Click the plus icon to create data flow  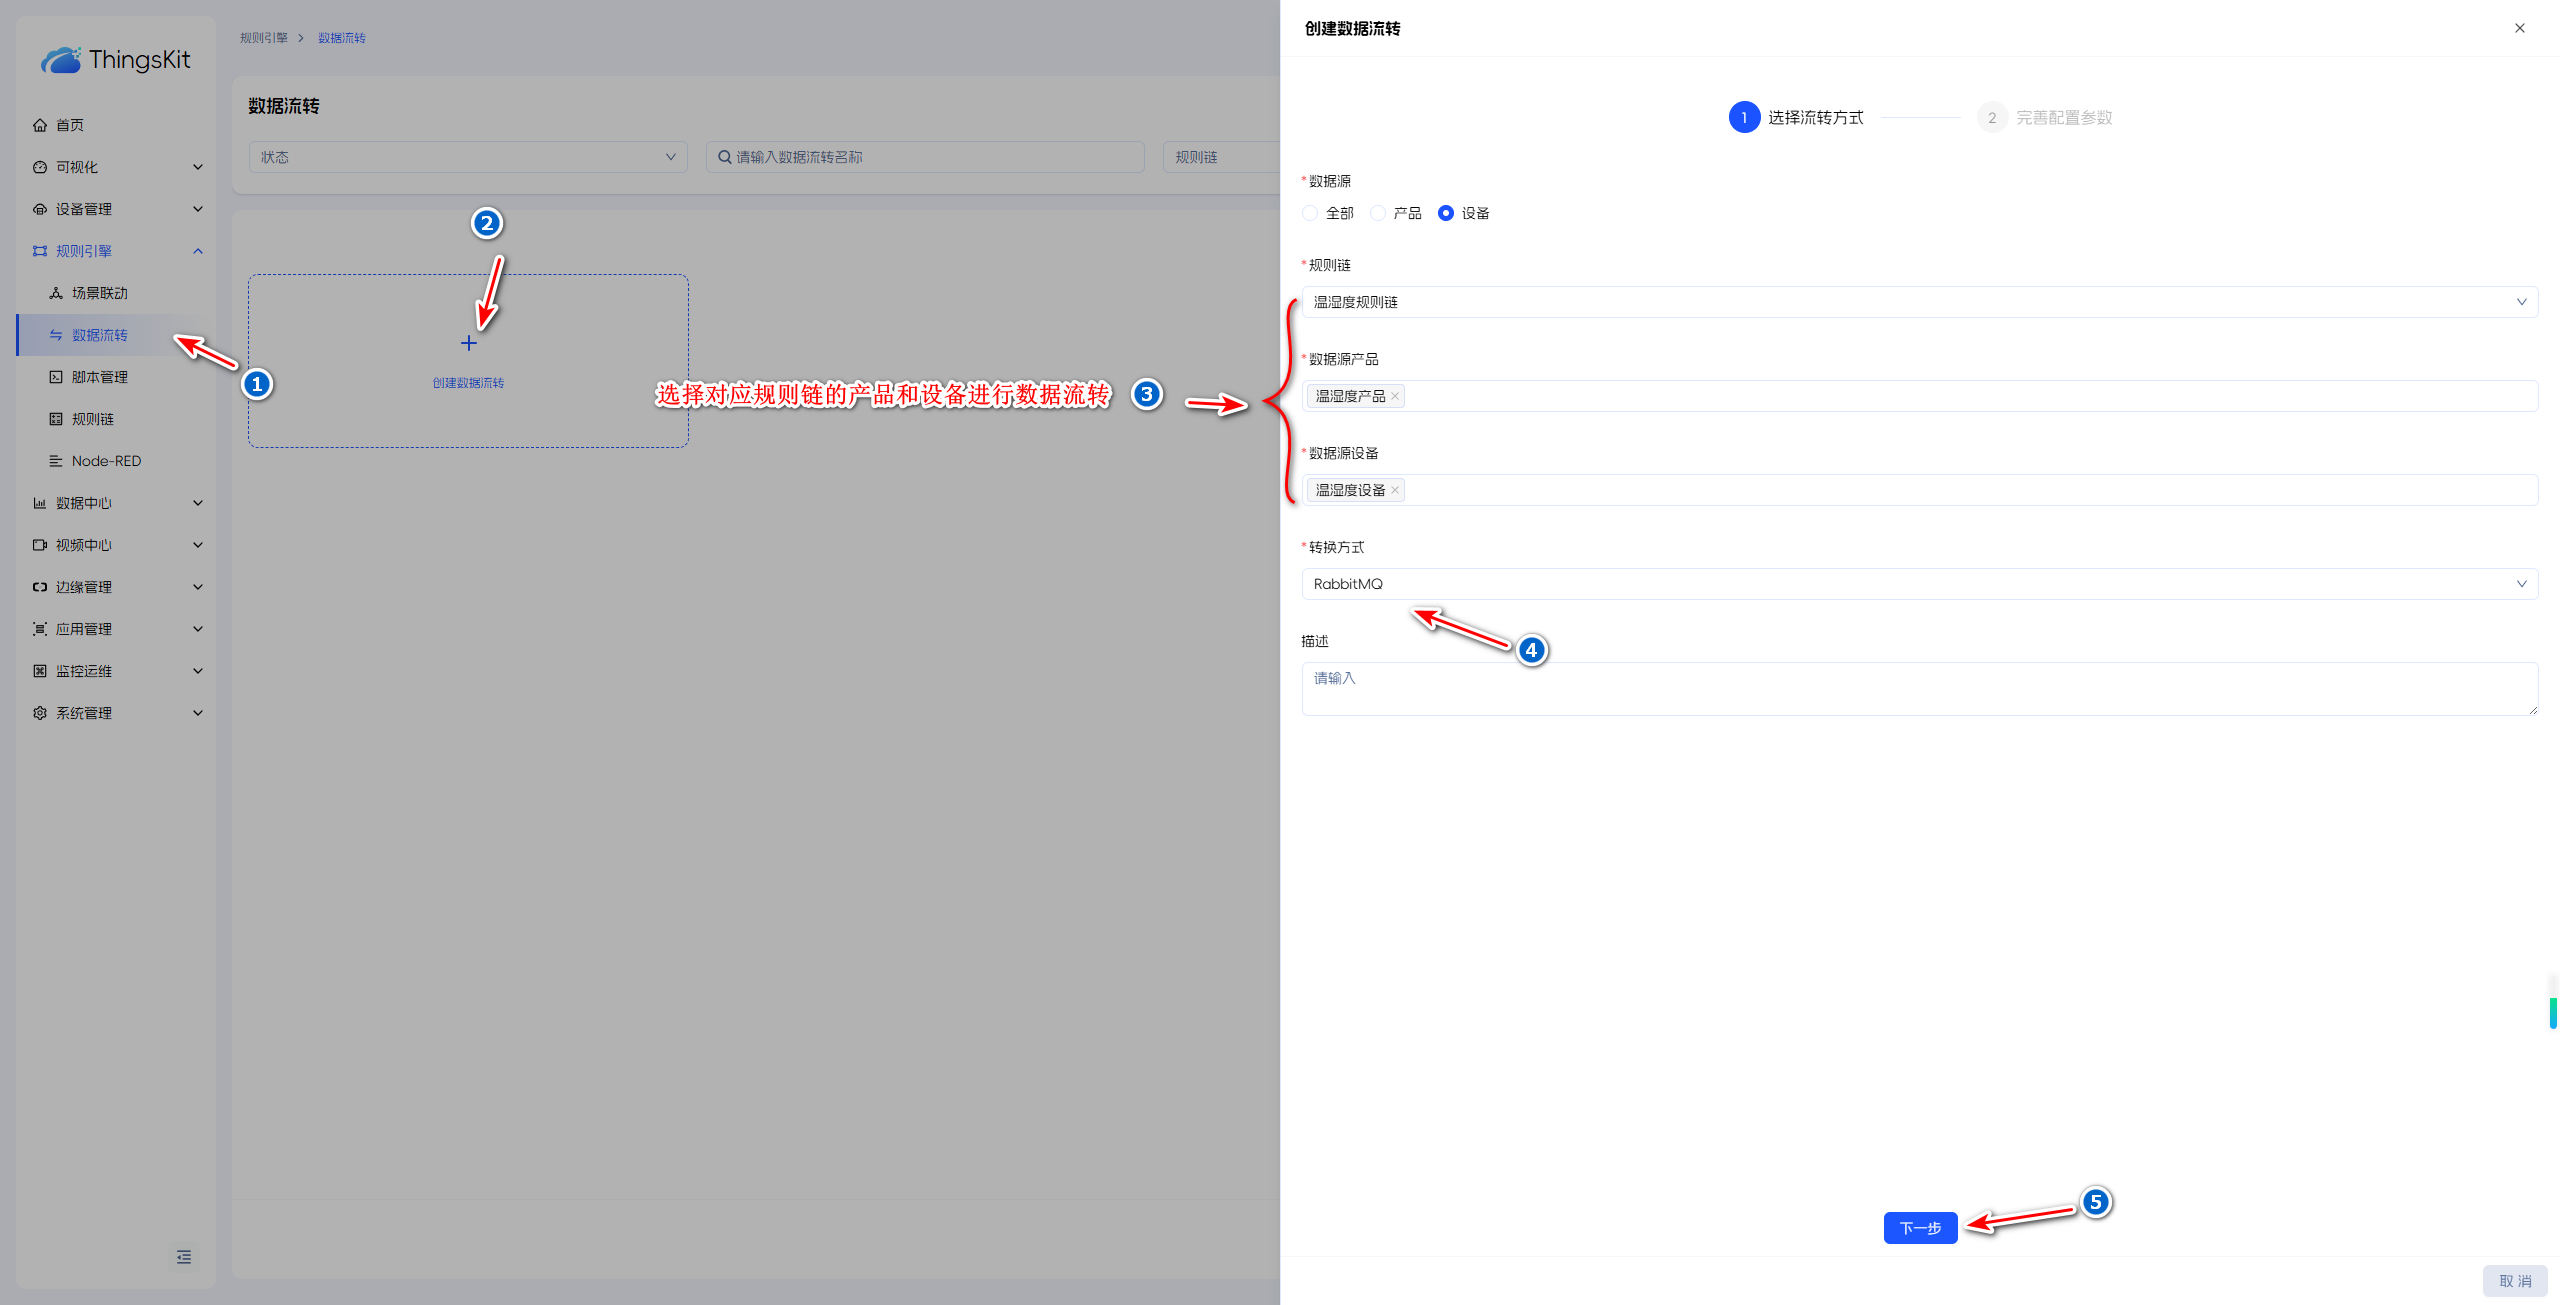(468, 344)
